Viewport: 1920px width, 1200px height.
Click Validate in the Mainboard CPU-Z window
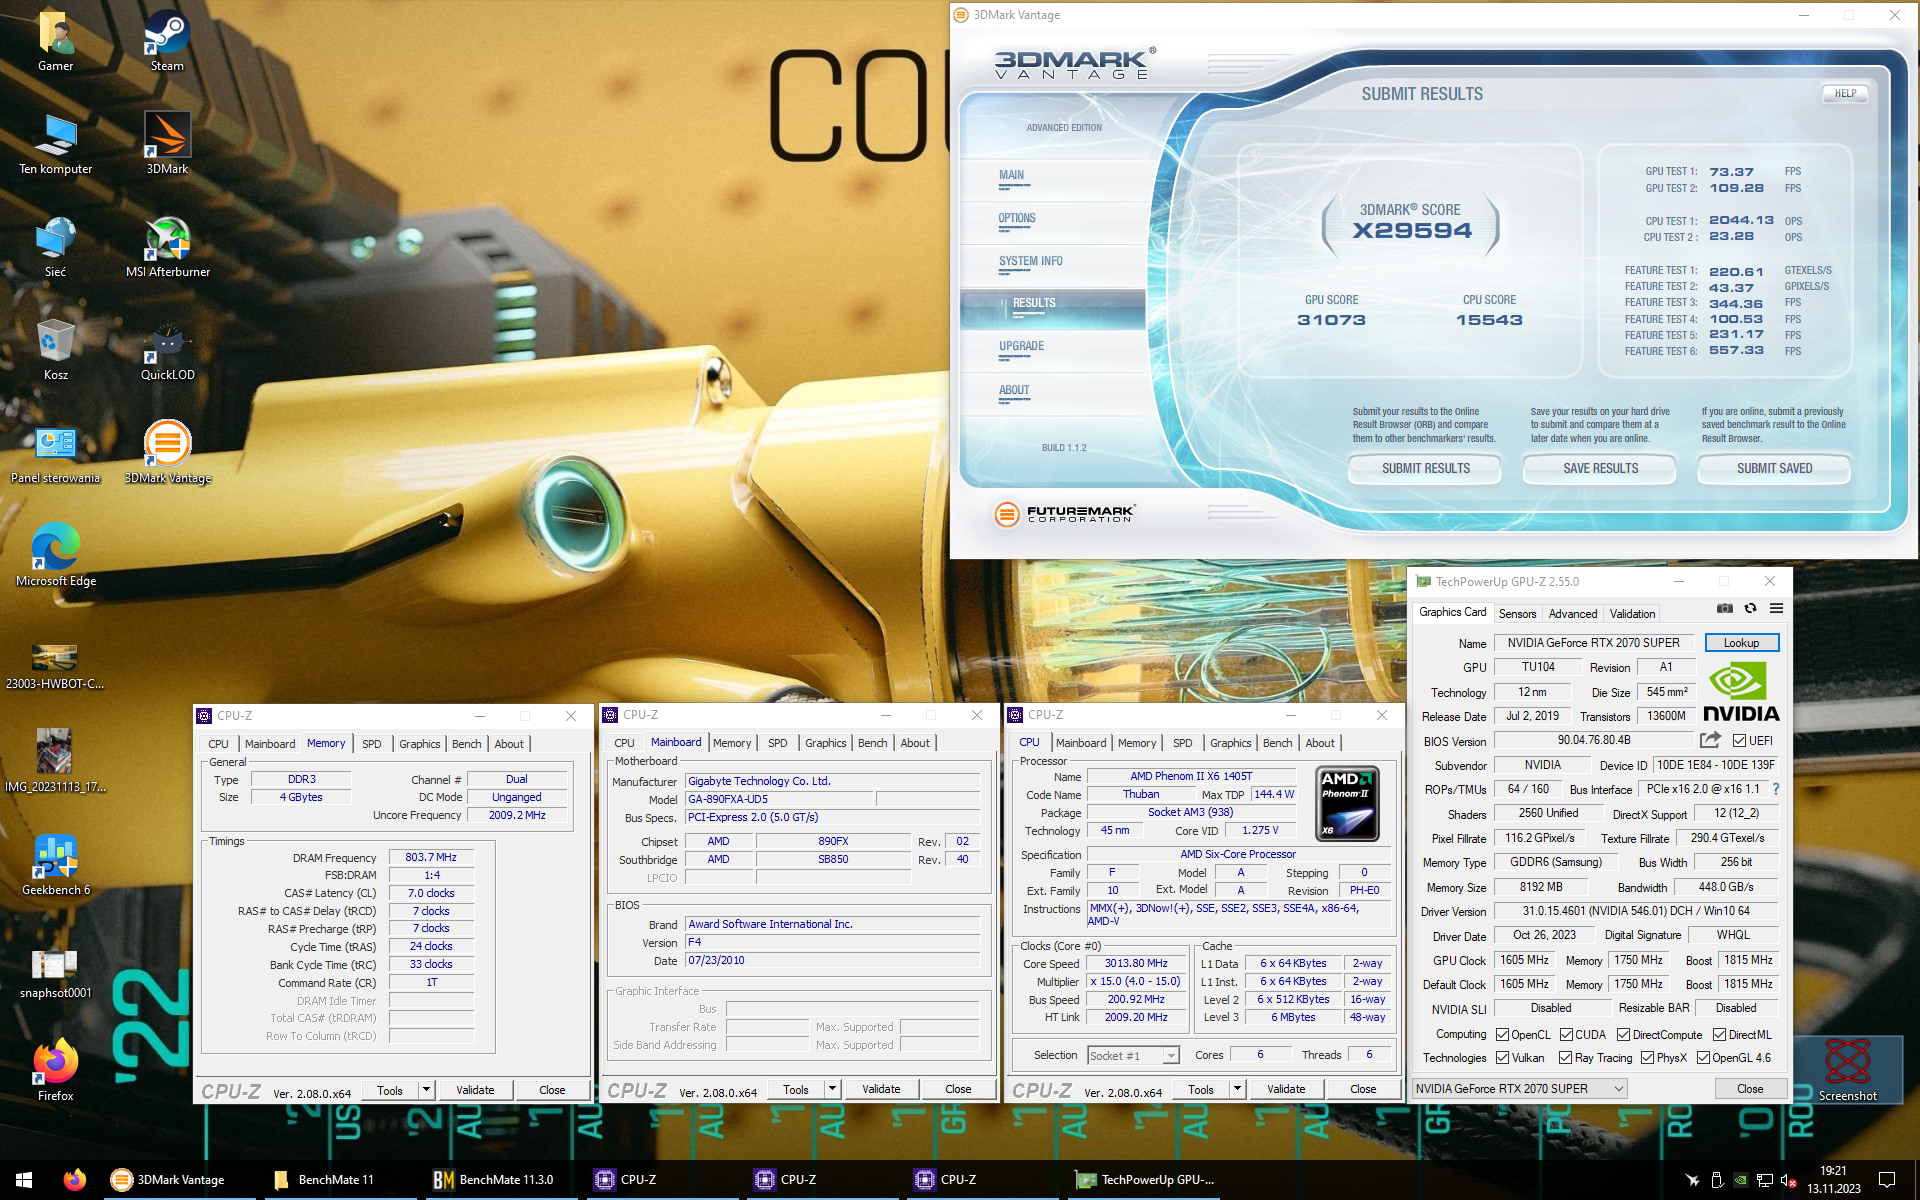pyautogui.click(x=881, y=1089)
